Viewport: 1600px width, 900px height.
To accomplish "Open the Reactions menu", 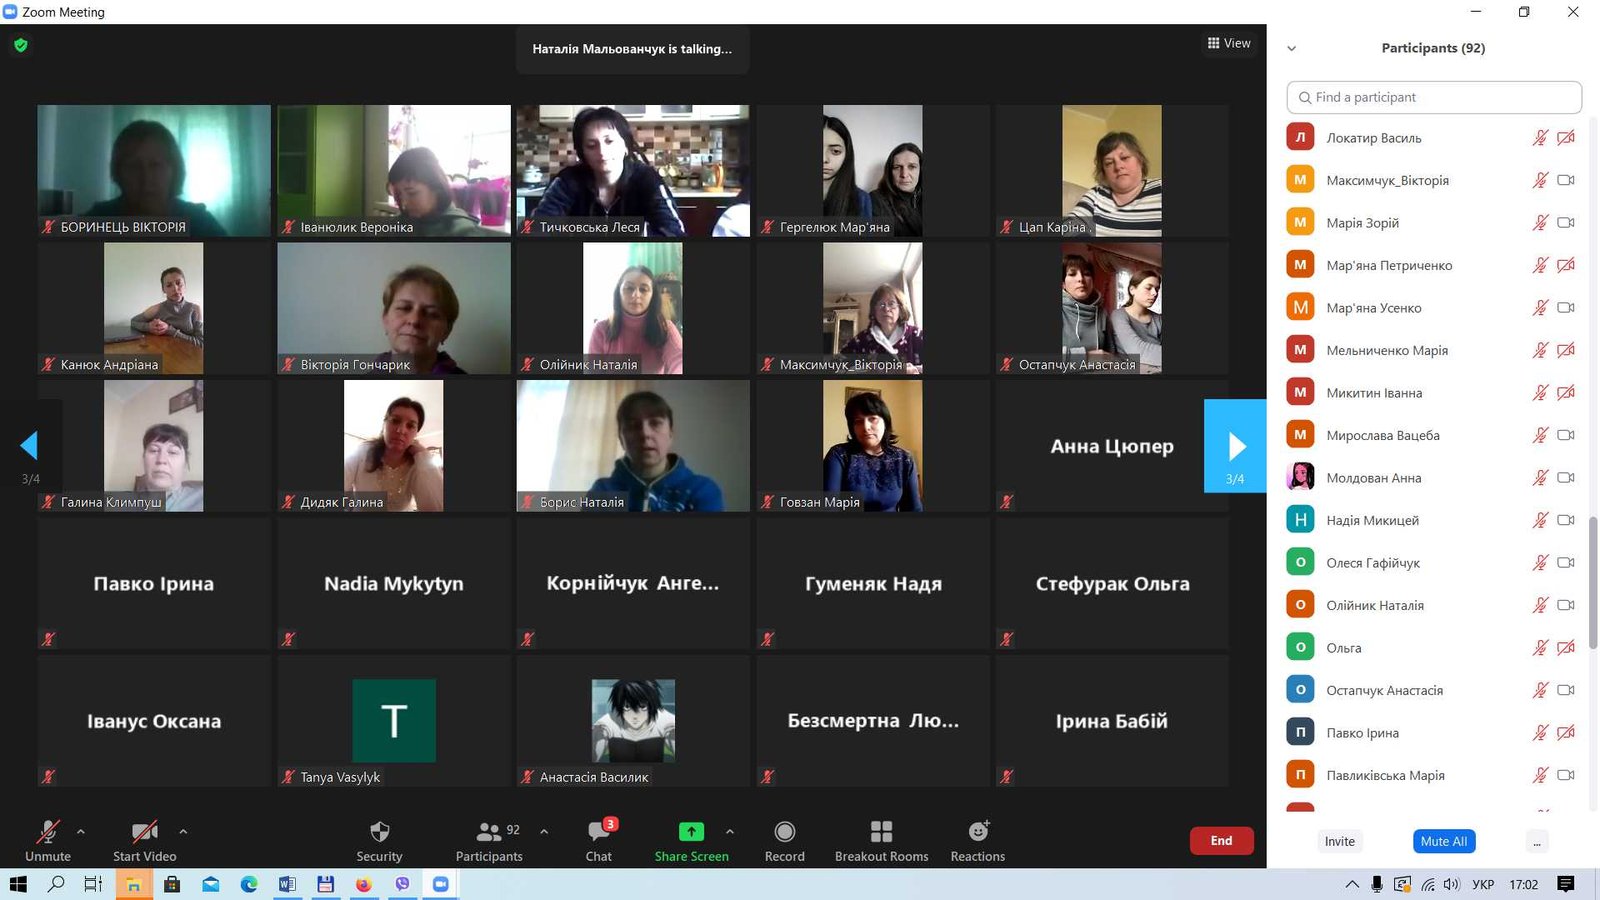I will pyautogui.click(x=978, y=832).
